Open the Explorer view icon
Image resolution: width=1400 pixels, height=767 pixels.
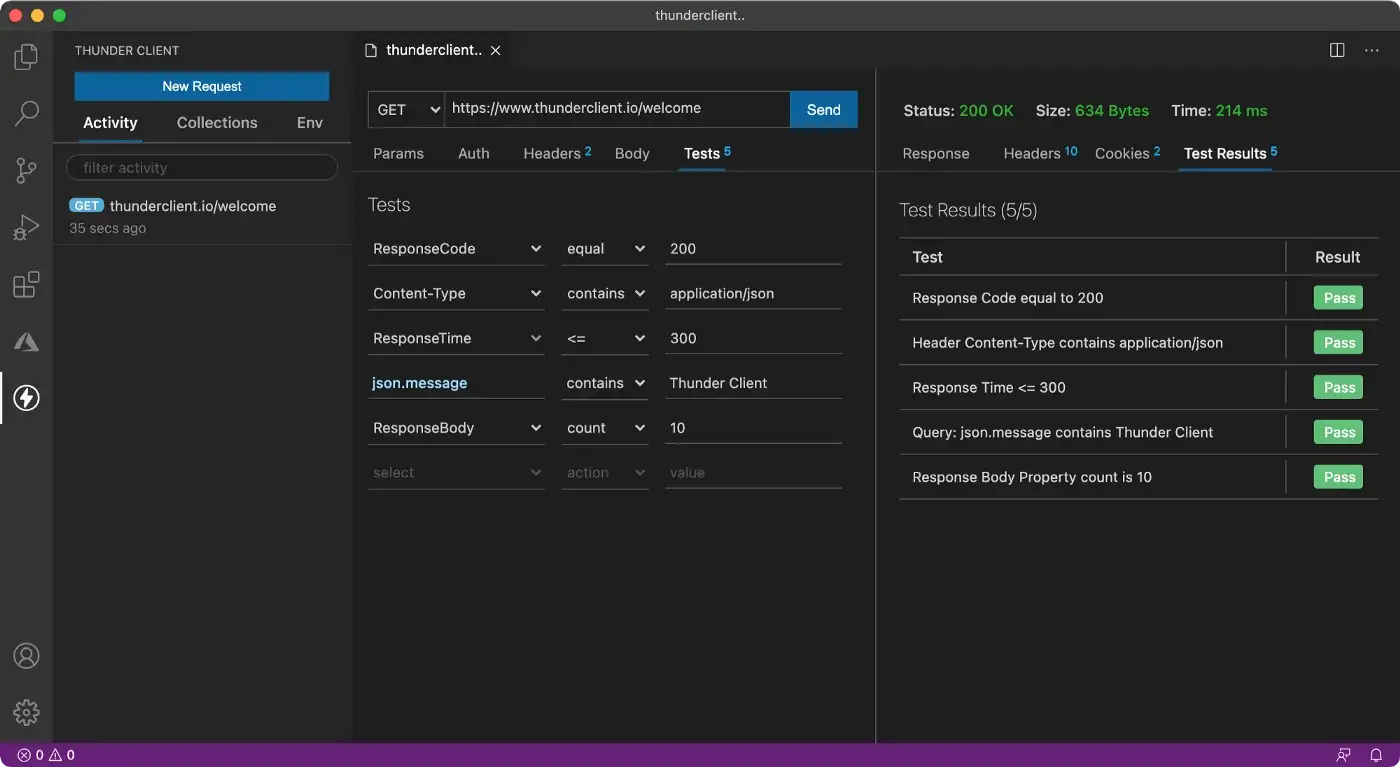26,56
